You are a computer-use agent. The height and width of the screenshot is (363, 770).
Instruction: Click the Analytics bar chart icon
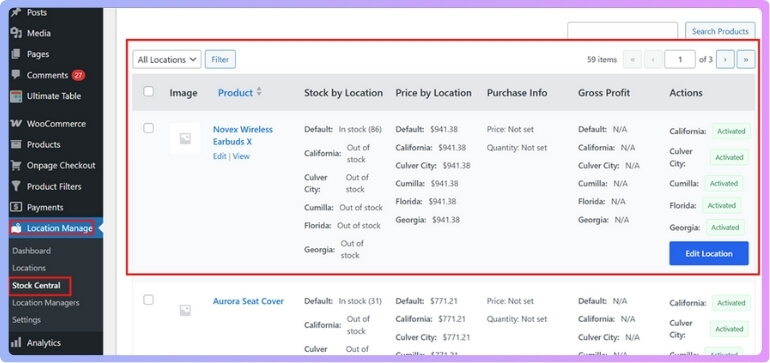16,342
